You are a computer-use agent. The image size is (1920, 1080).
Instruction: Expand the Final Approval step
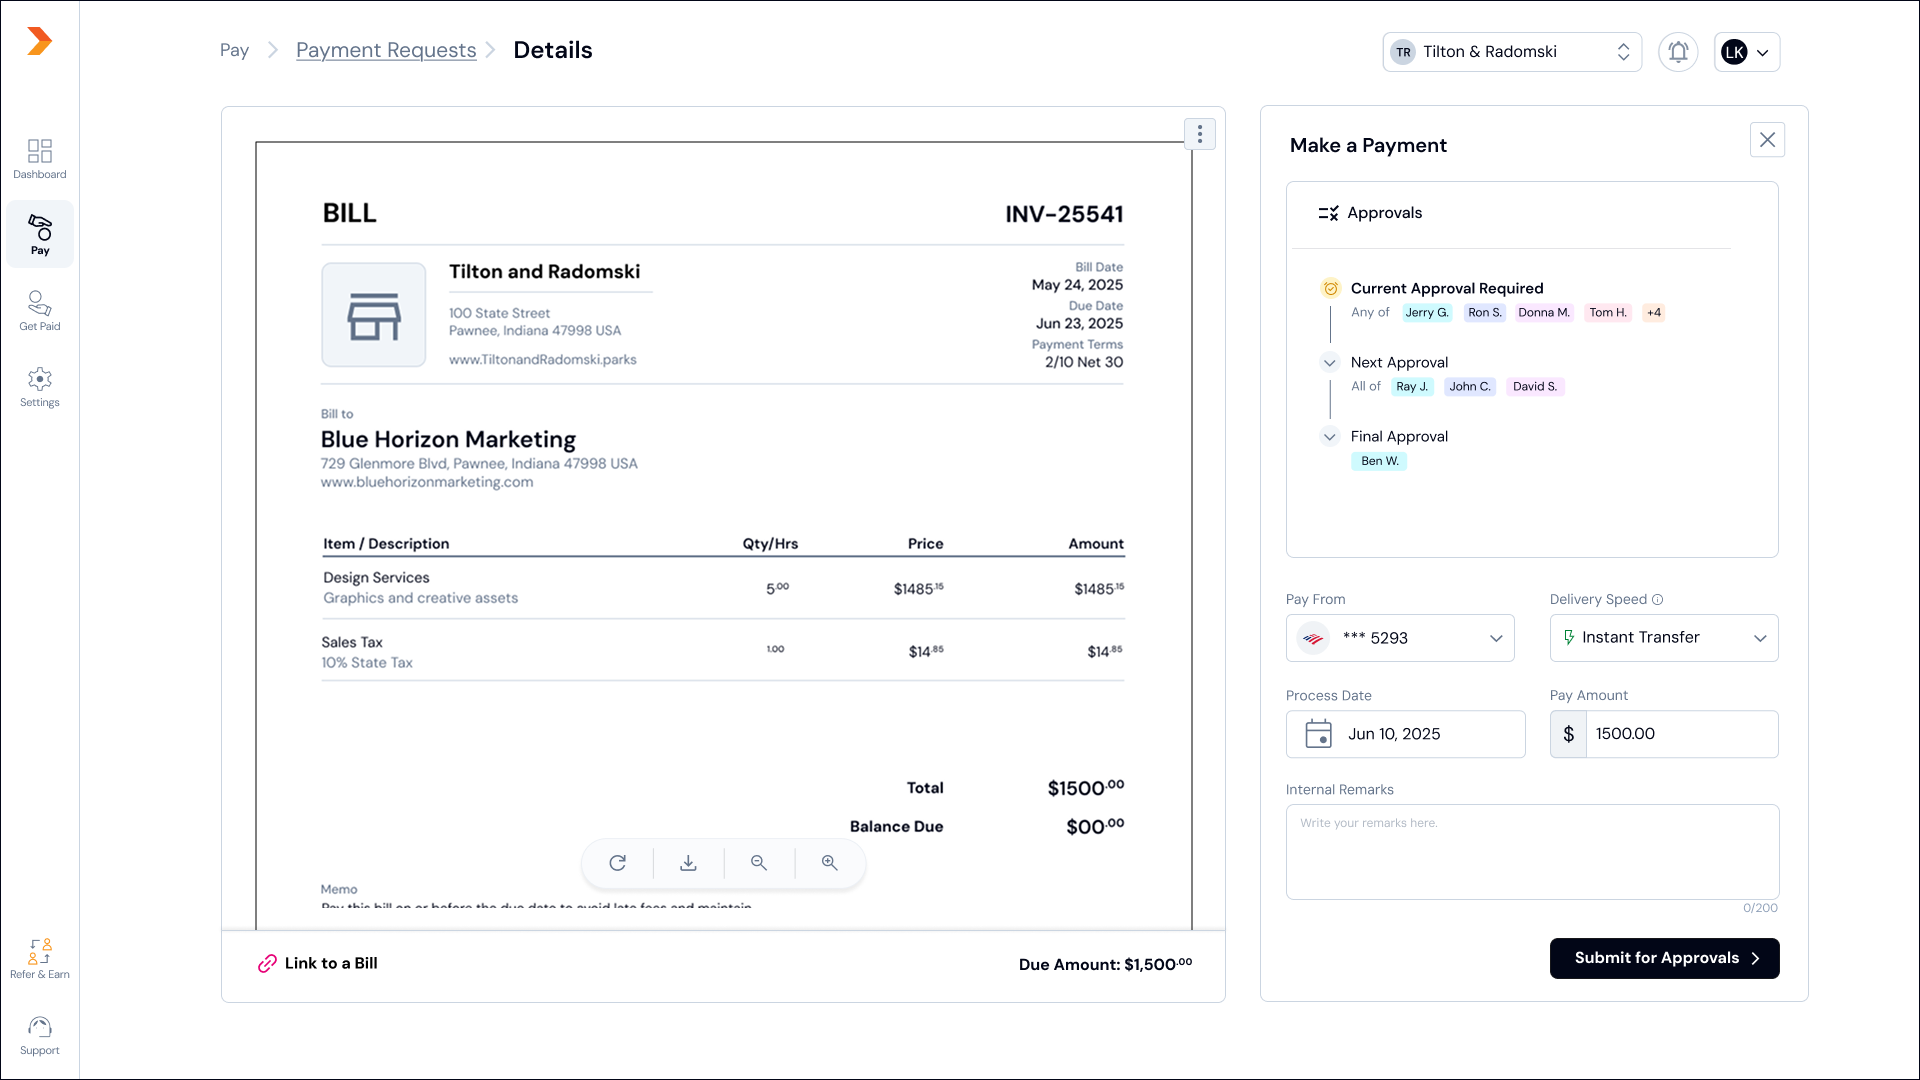[1329, 437]
